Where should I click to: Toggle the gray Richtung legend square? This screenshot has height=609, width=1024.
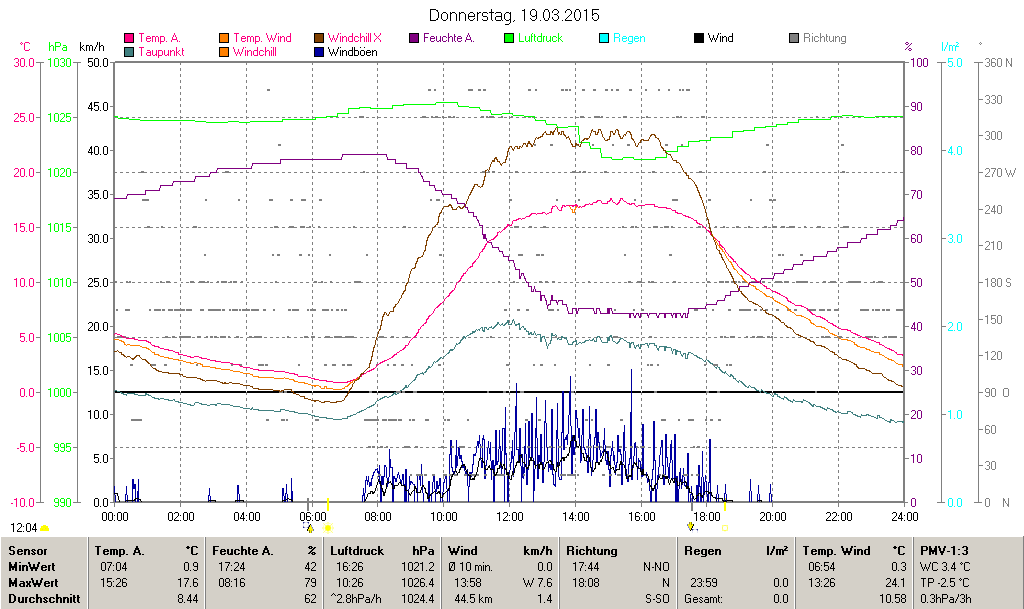pyautogui.click(x=794, y=38)
